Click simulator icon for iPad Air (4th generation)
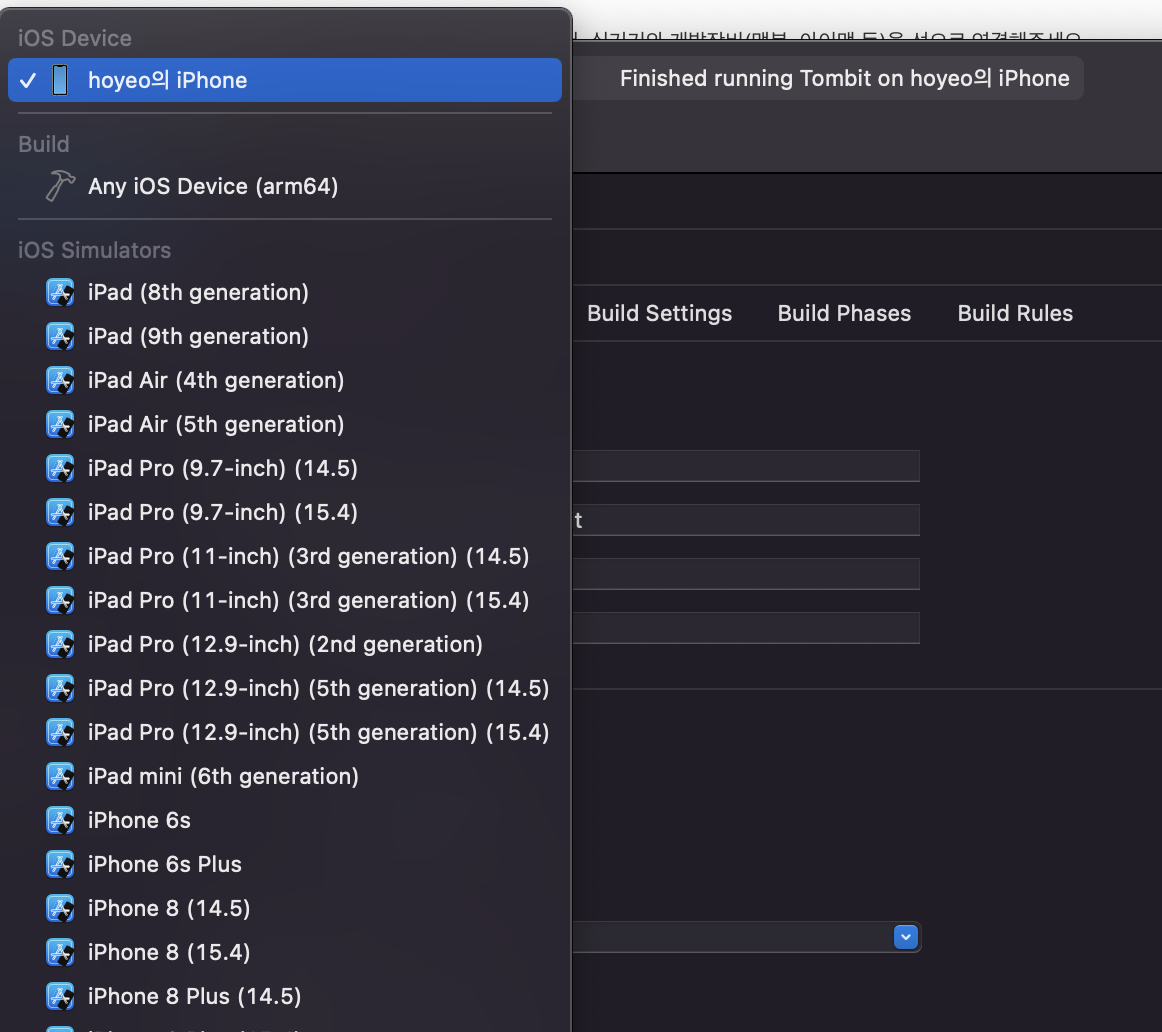This screenshot has width=1162, height=1032. (60, 381)
